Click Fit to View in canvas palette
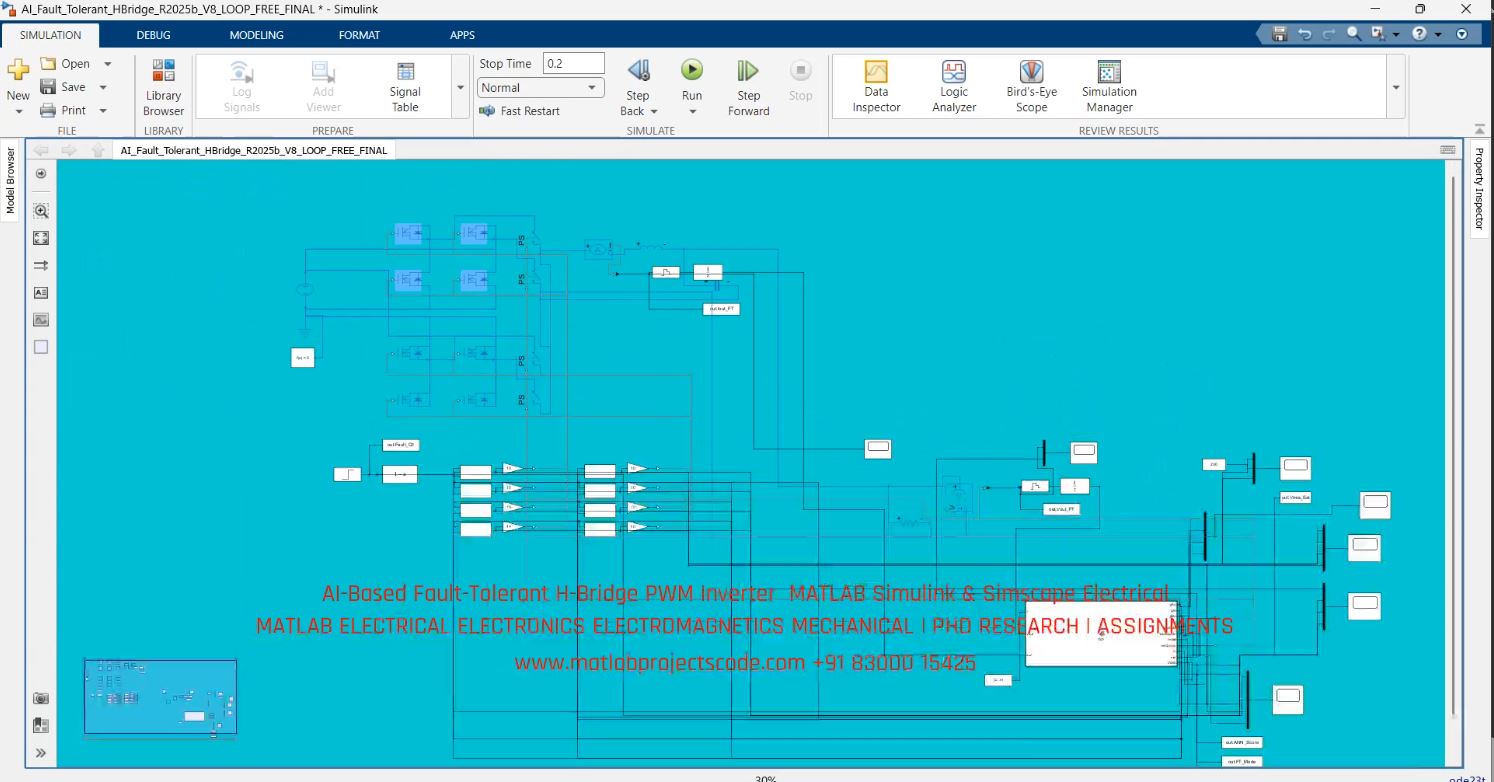The width and height of the screenshot is (1494, 782). 41,238
